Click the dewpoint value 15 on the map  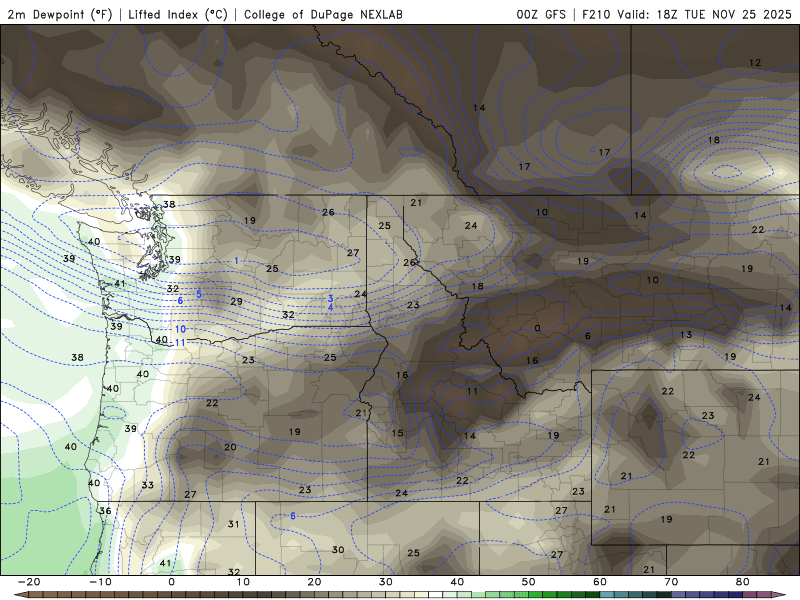tap(397, 433)
